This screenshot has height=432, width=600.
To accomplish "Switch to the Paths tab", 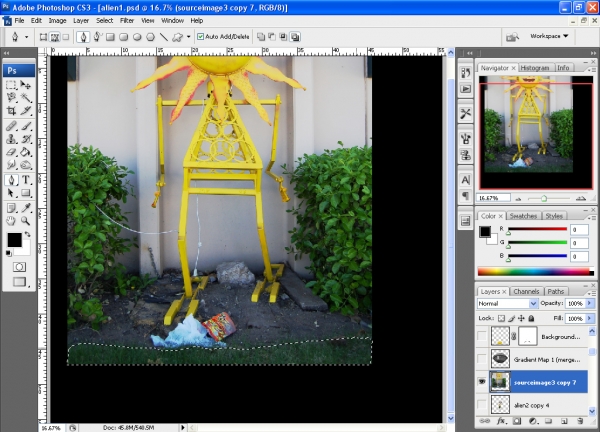I will point(555,292).
